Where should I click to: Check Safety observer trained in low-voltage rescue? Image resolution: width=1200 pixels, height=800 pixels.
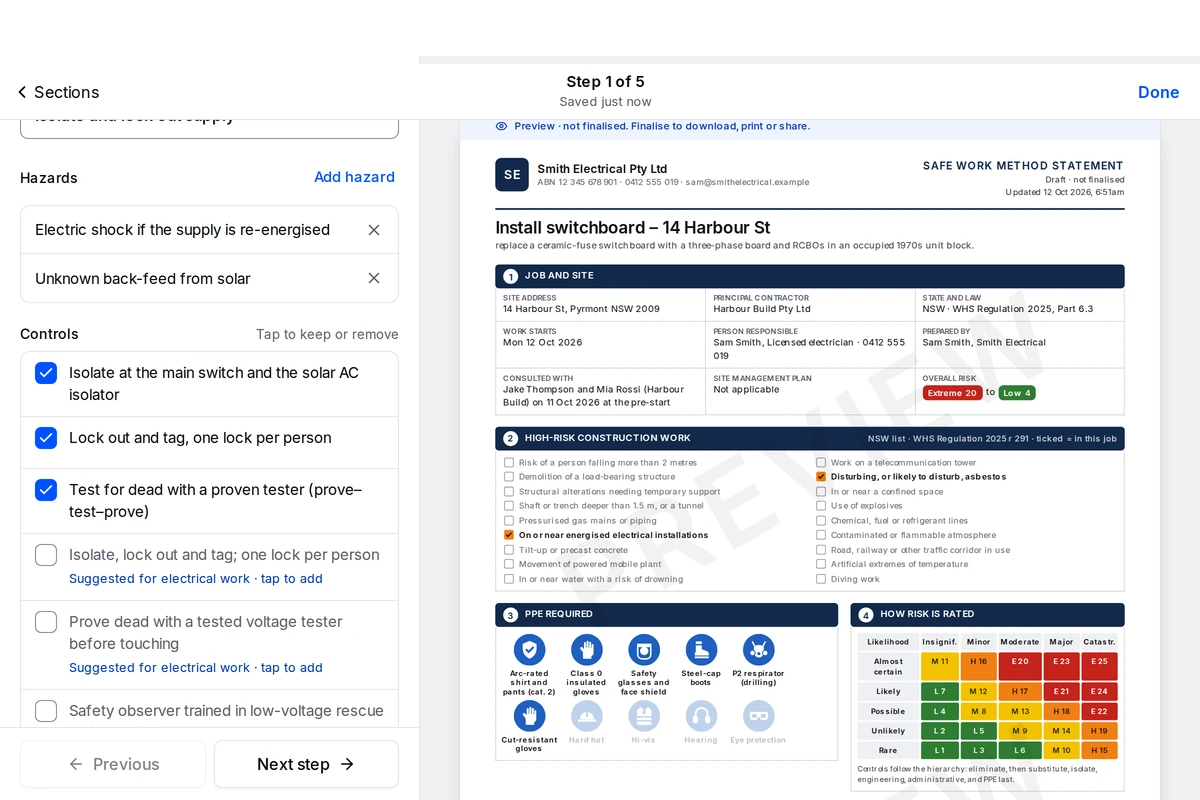(x=46, y=711)
